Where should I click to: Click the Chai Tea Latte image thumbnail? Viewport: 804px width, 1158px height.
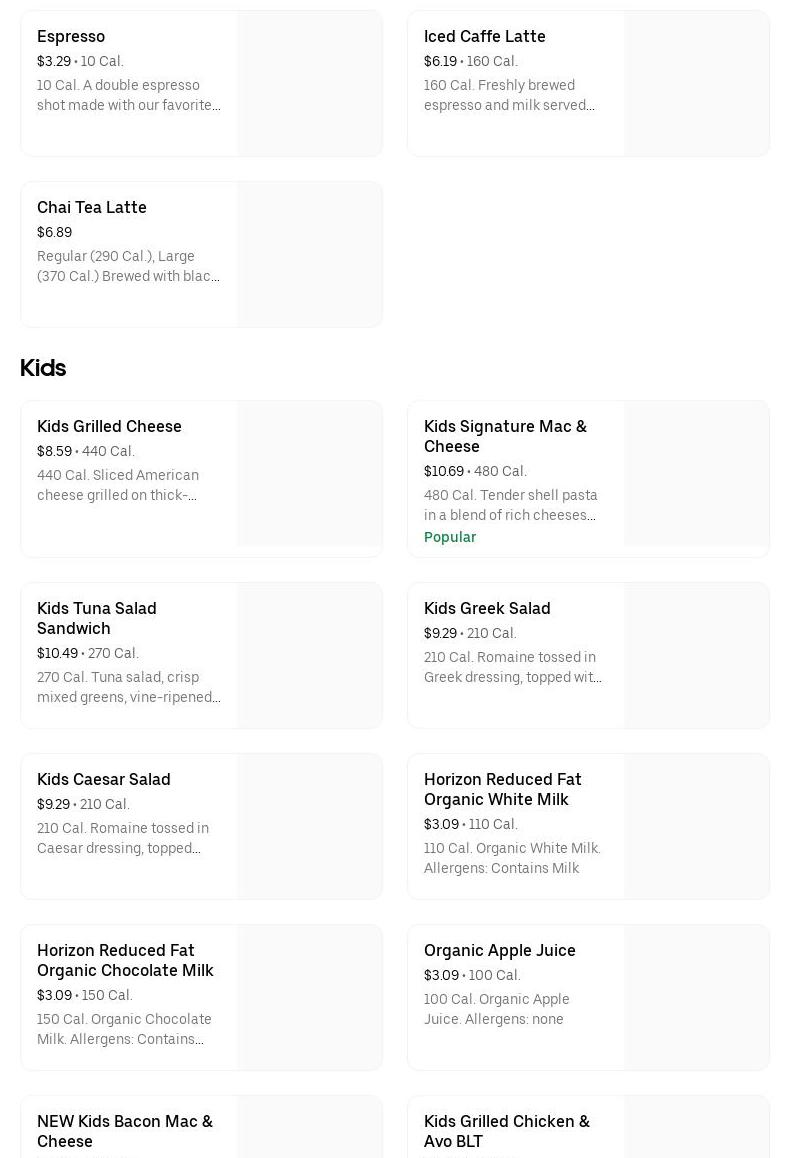pyautogui.click(x=309, y=254)
